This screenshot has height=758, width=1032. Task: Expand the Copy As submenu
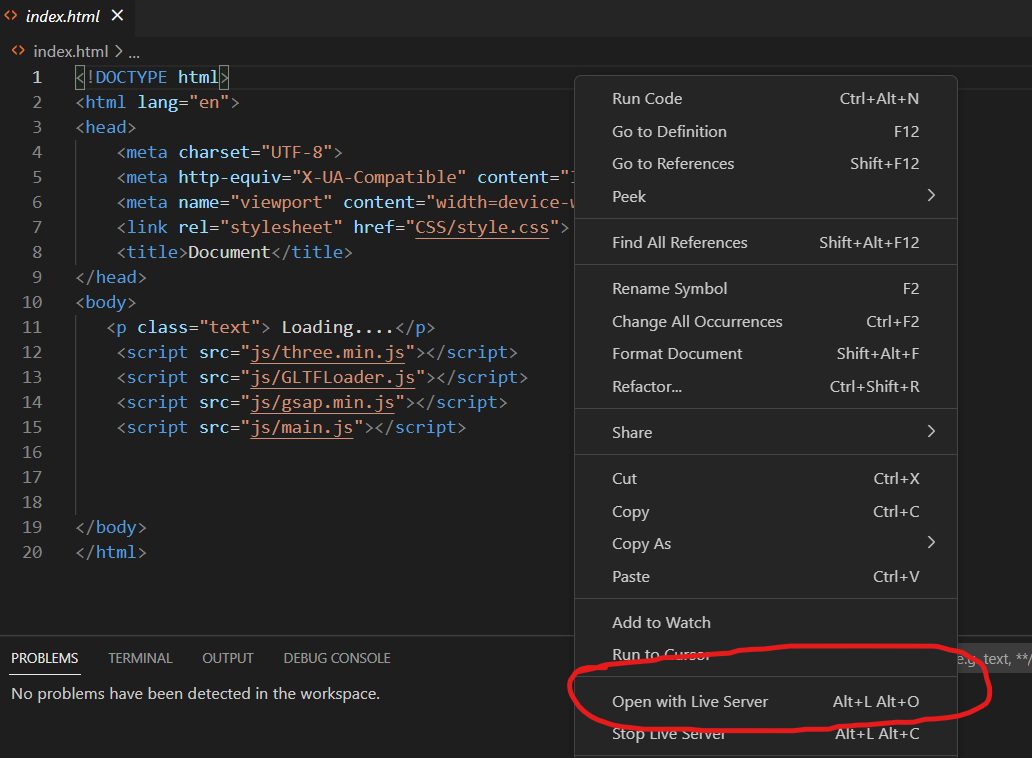[765, 543]
